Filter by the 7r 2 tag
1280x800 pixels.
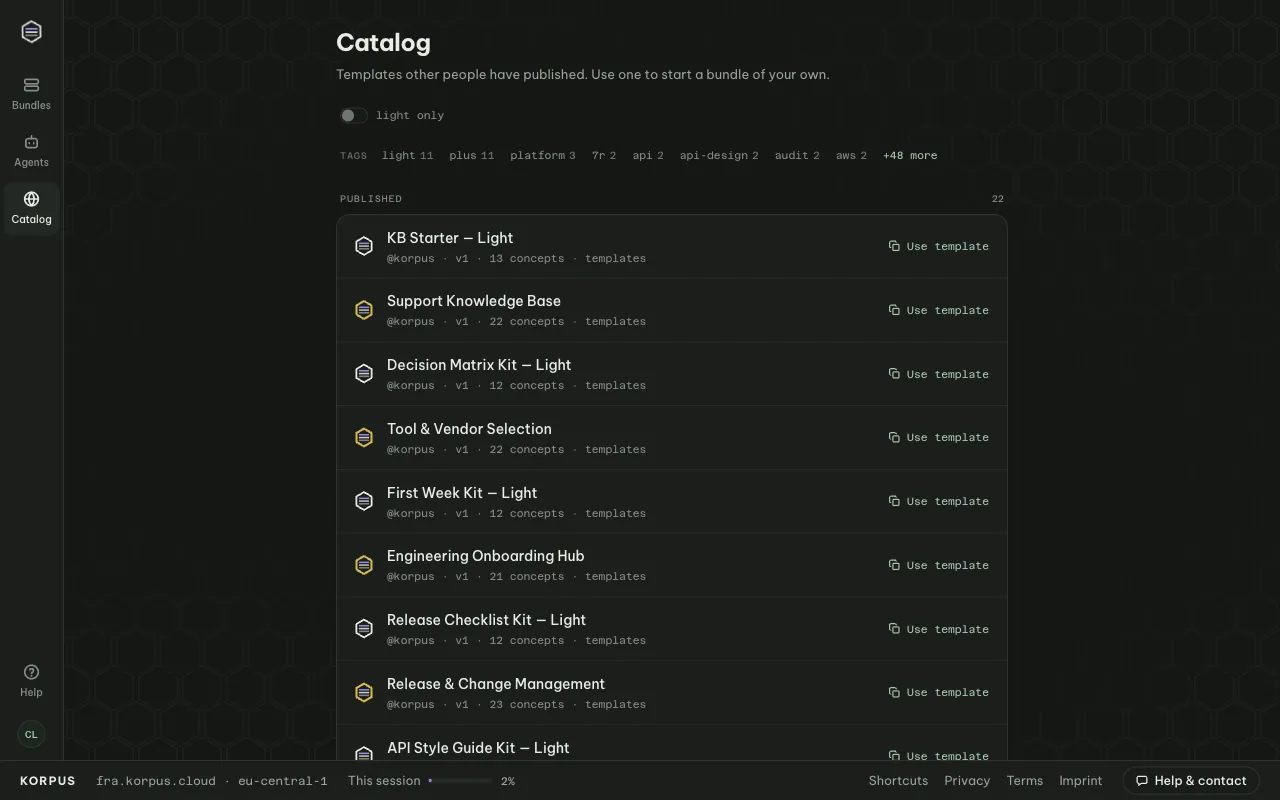tap(604, 156)
